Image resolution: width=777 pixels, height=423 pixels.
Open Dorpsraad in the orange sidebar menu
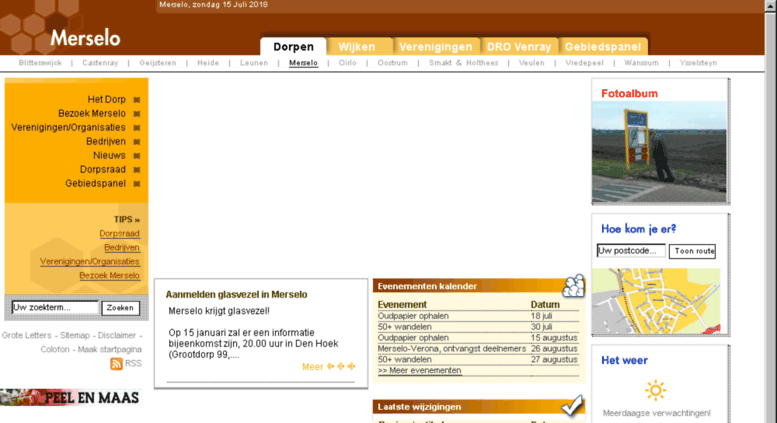(x=103, y=169)
